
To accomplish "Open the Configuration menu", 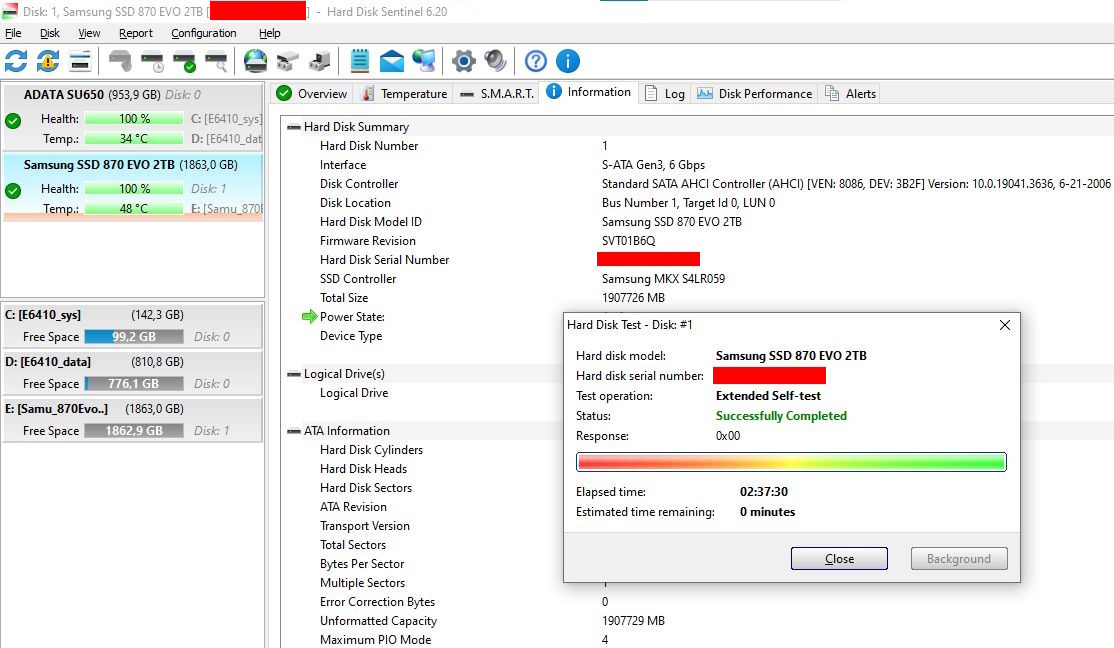I will click(x=203, y=33).
